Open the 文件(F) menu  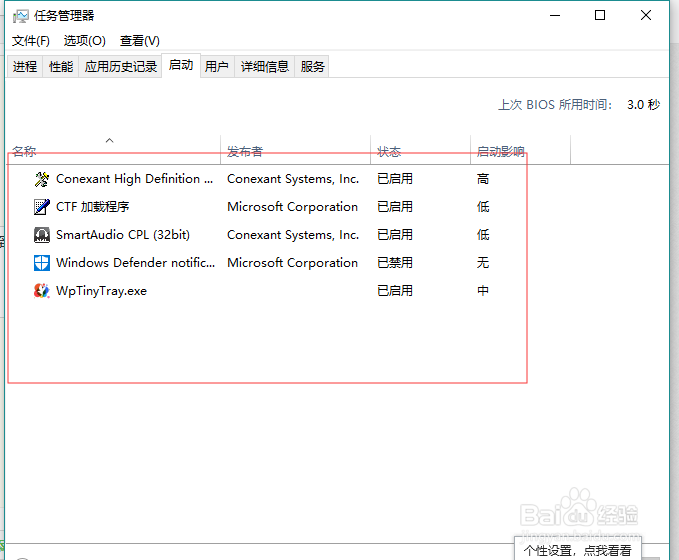point(30,41)
